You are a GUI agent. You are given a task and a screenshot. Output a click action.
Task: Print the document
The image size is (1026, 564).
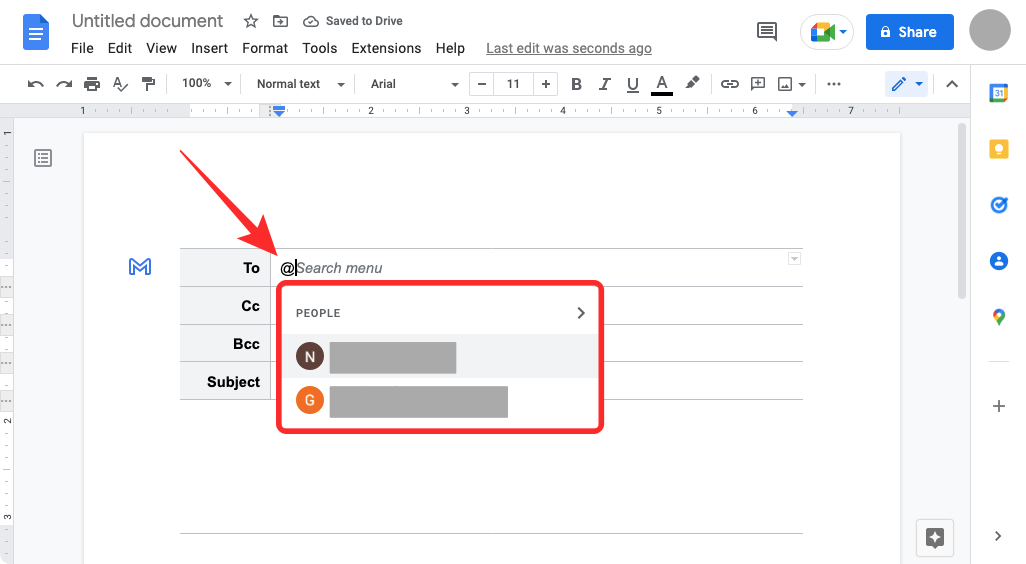click(x=92, y=84)
